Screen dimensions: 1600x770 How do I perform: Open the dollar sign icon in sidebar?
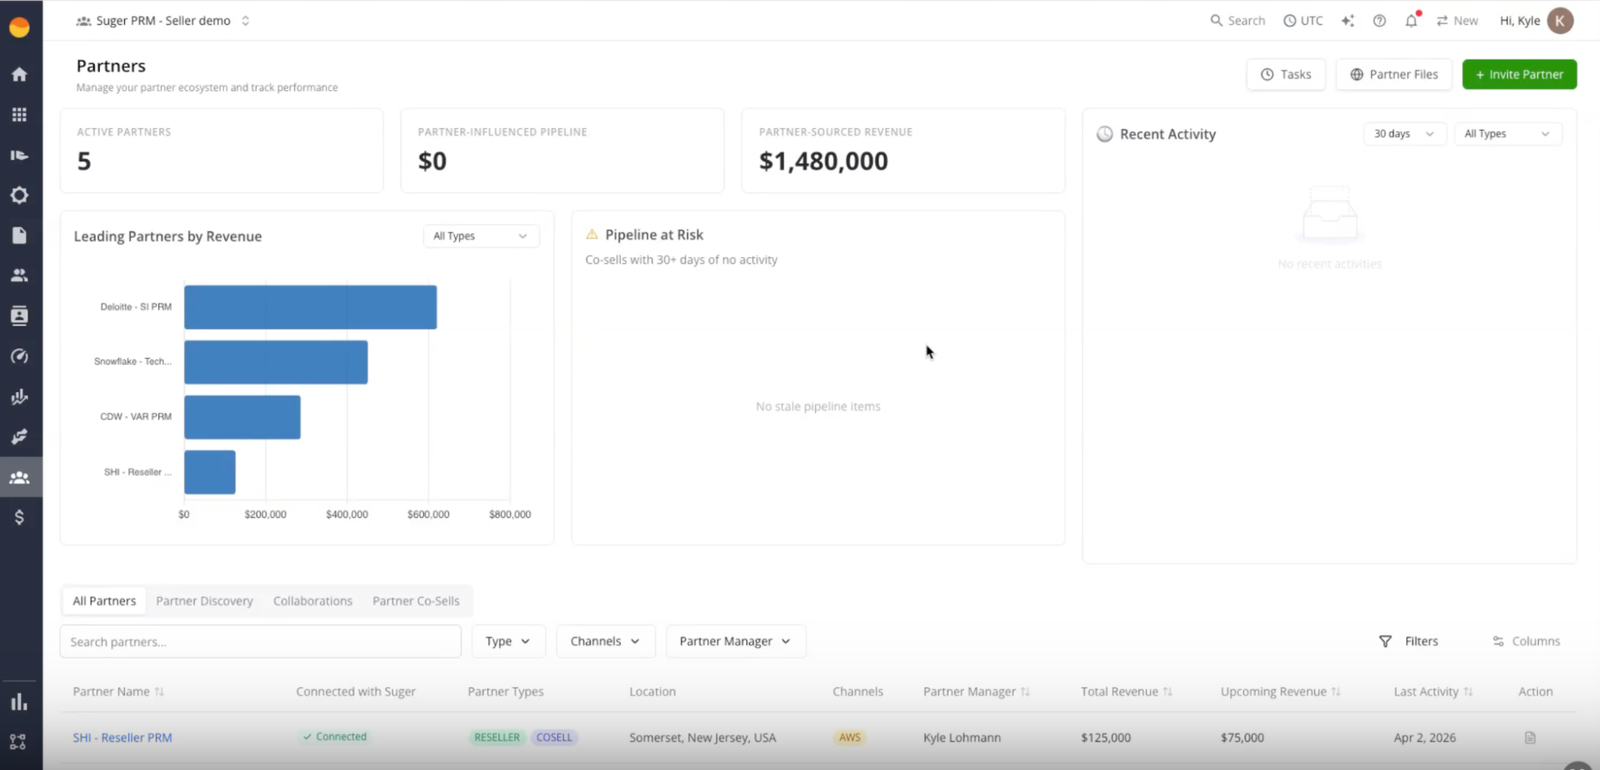pos(19,517)
